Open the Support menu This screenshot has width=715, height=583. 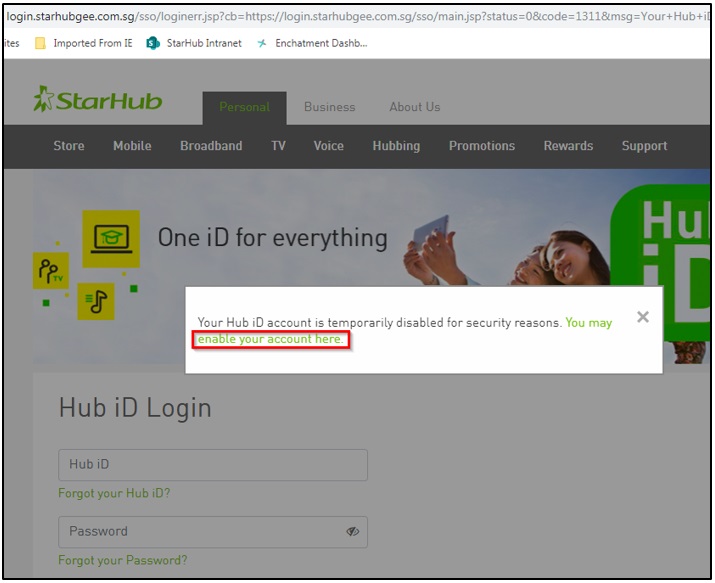pos(644,146)
